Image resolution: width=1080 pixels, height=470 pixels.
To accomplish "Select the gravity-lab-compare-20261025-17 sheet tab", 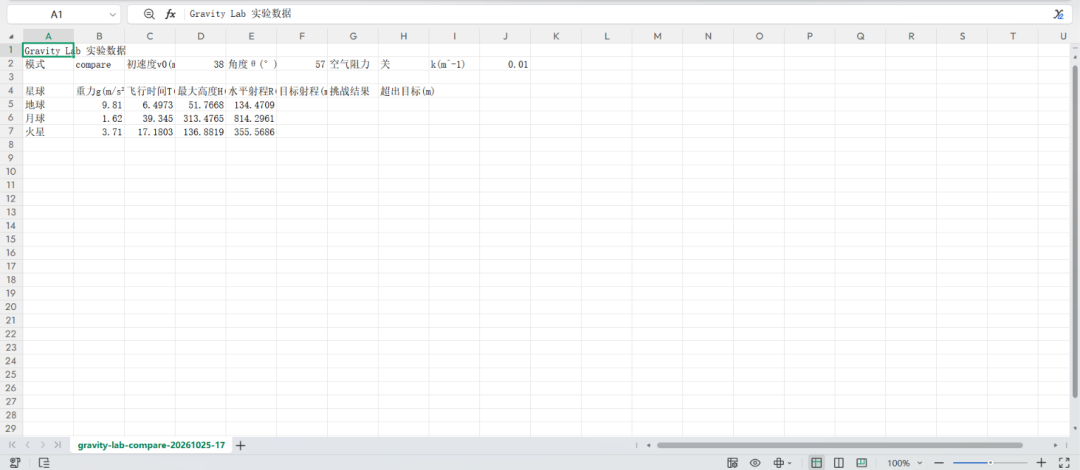I will 152,445.
